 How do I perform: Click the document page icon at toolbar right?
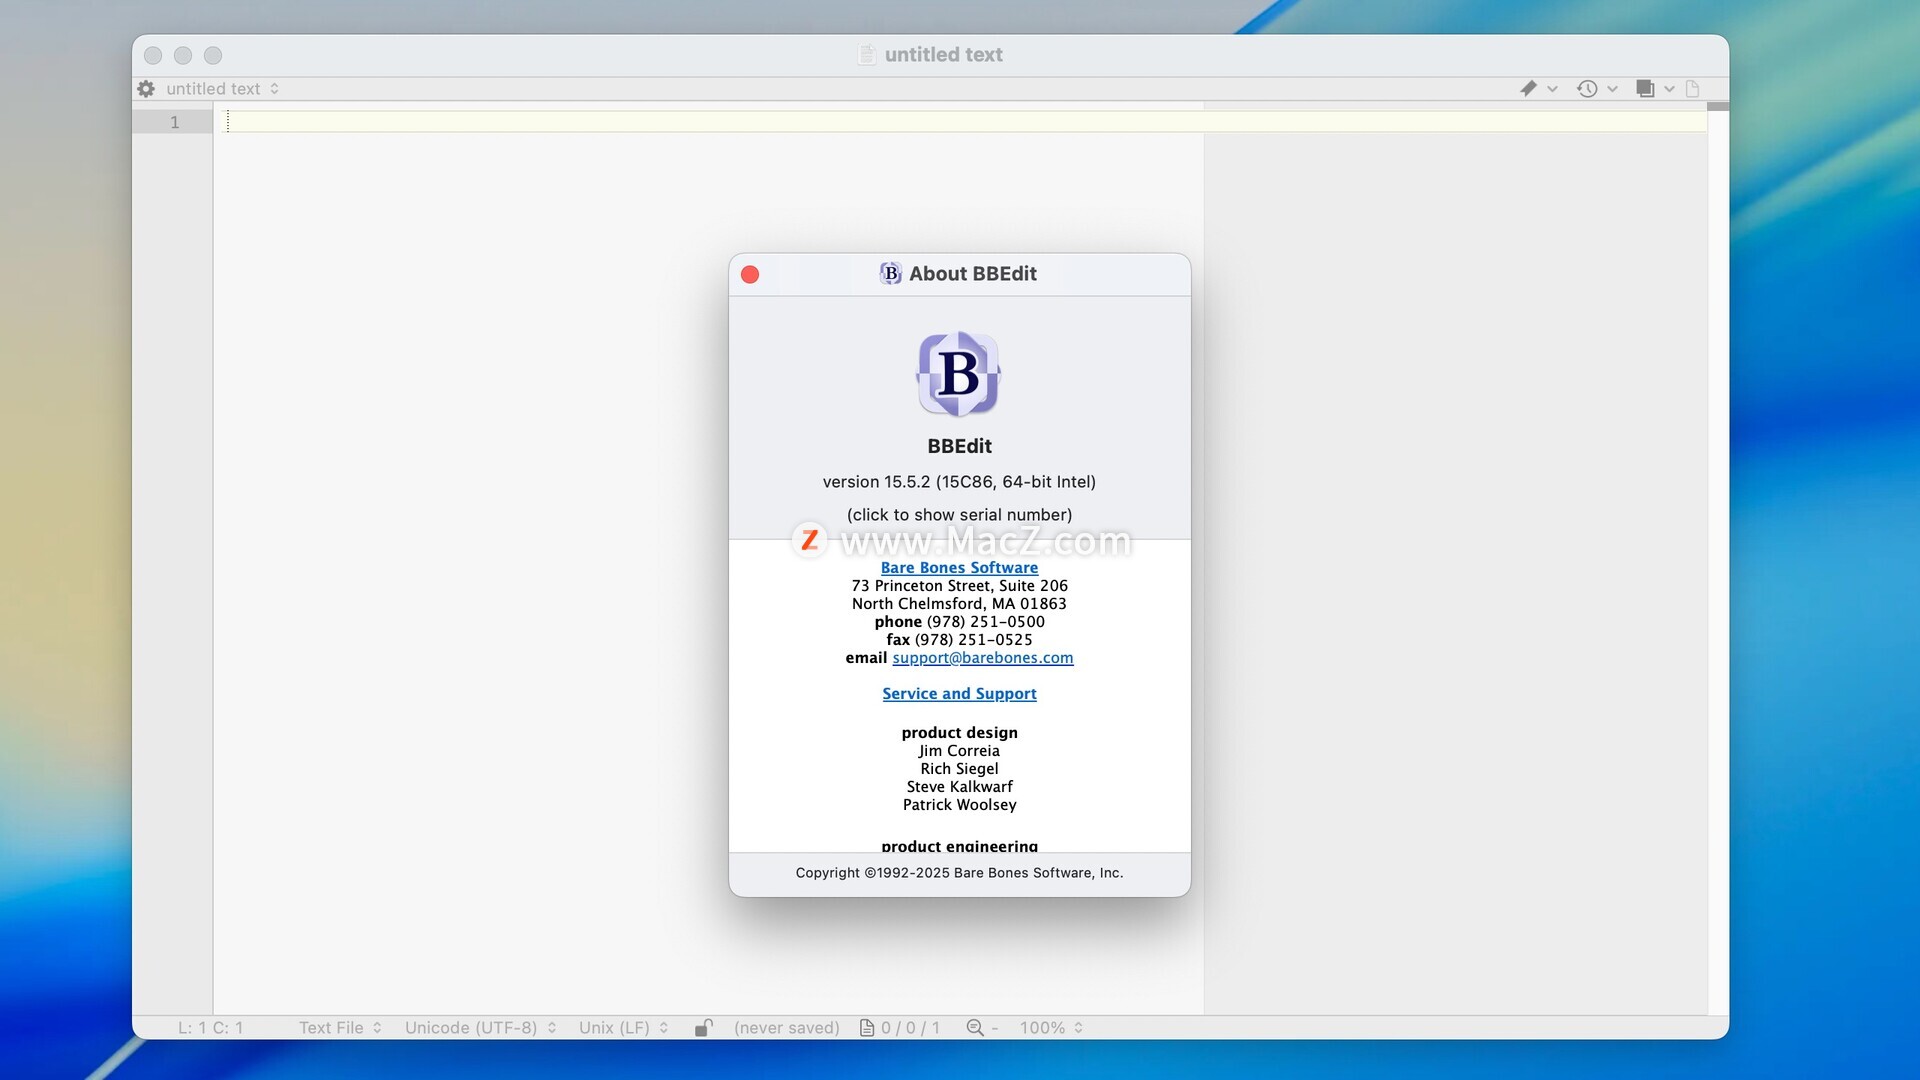[x=1692, y=89]
